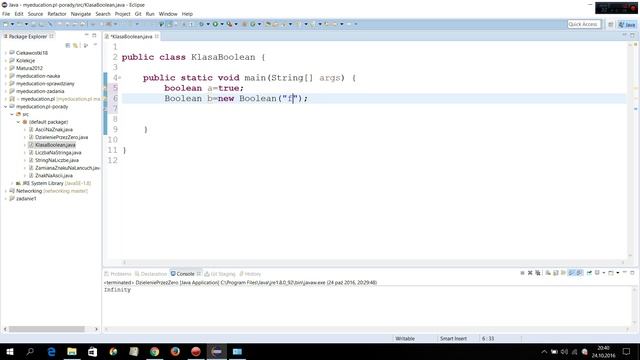Click the green Run button in toolbar
Viewport: 640px width, 360px height.
(215, 24)
